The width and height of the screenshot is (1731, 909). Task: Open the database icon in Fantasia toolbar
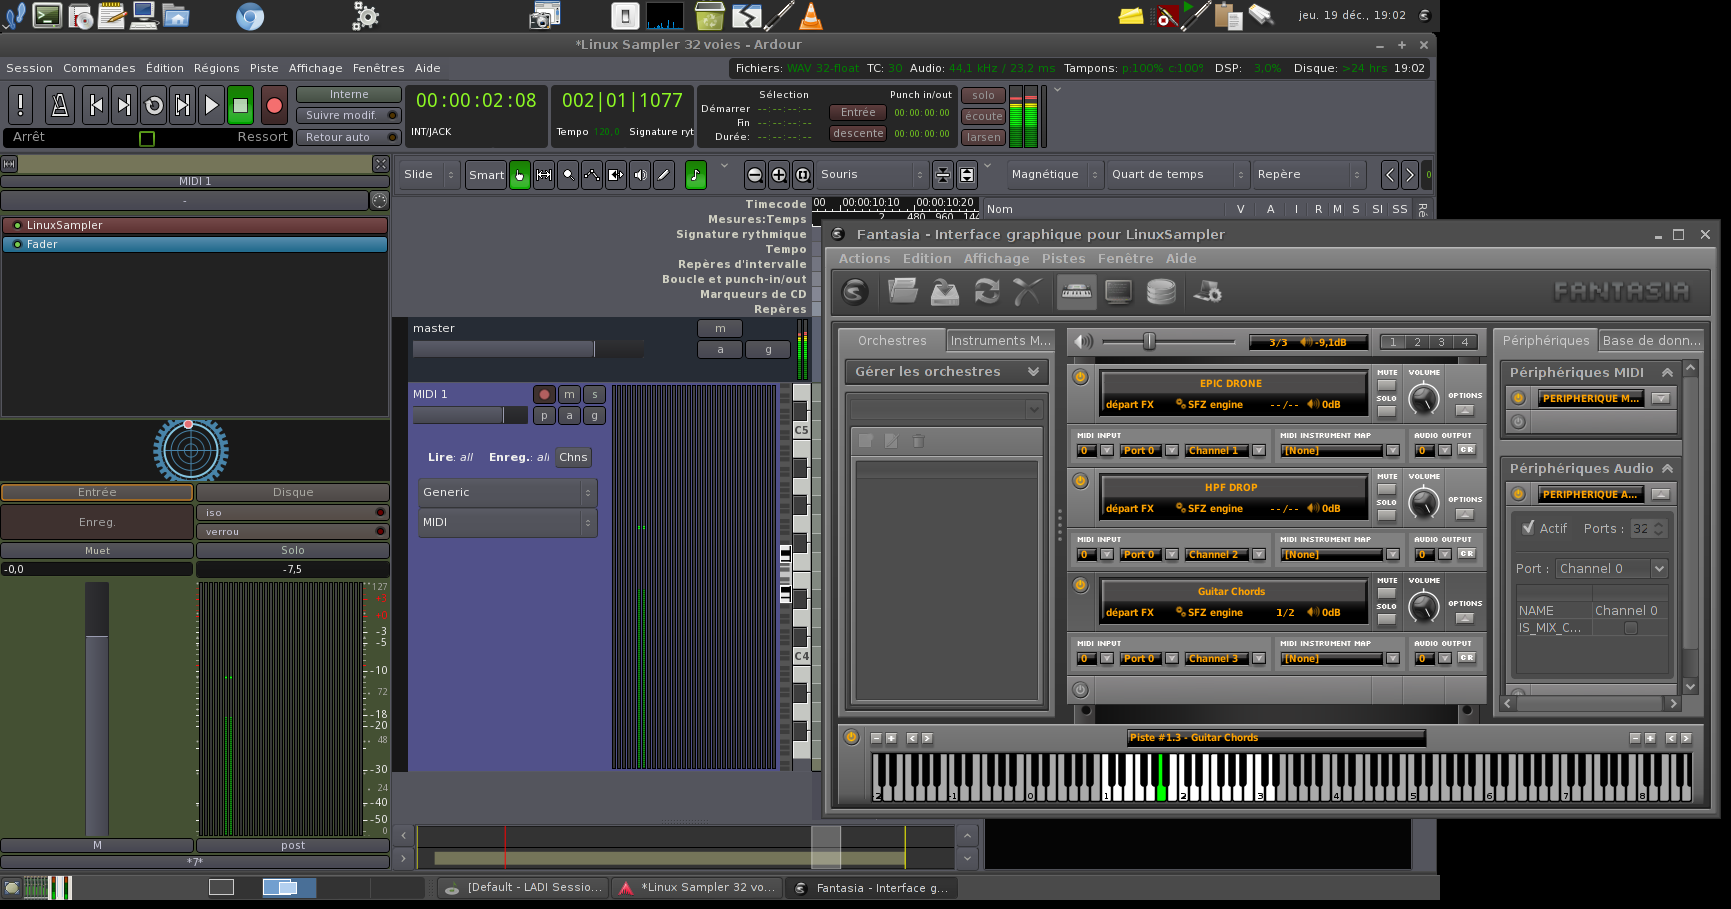(1161, 292)
